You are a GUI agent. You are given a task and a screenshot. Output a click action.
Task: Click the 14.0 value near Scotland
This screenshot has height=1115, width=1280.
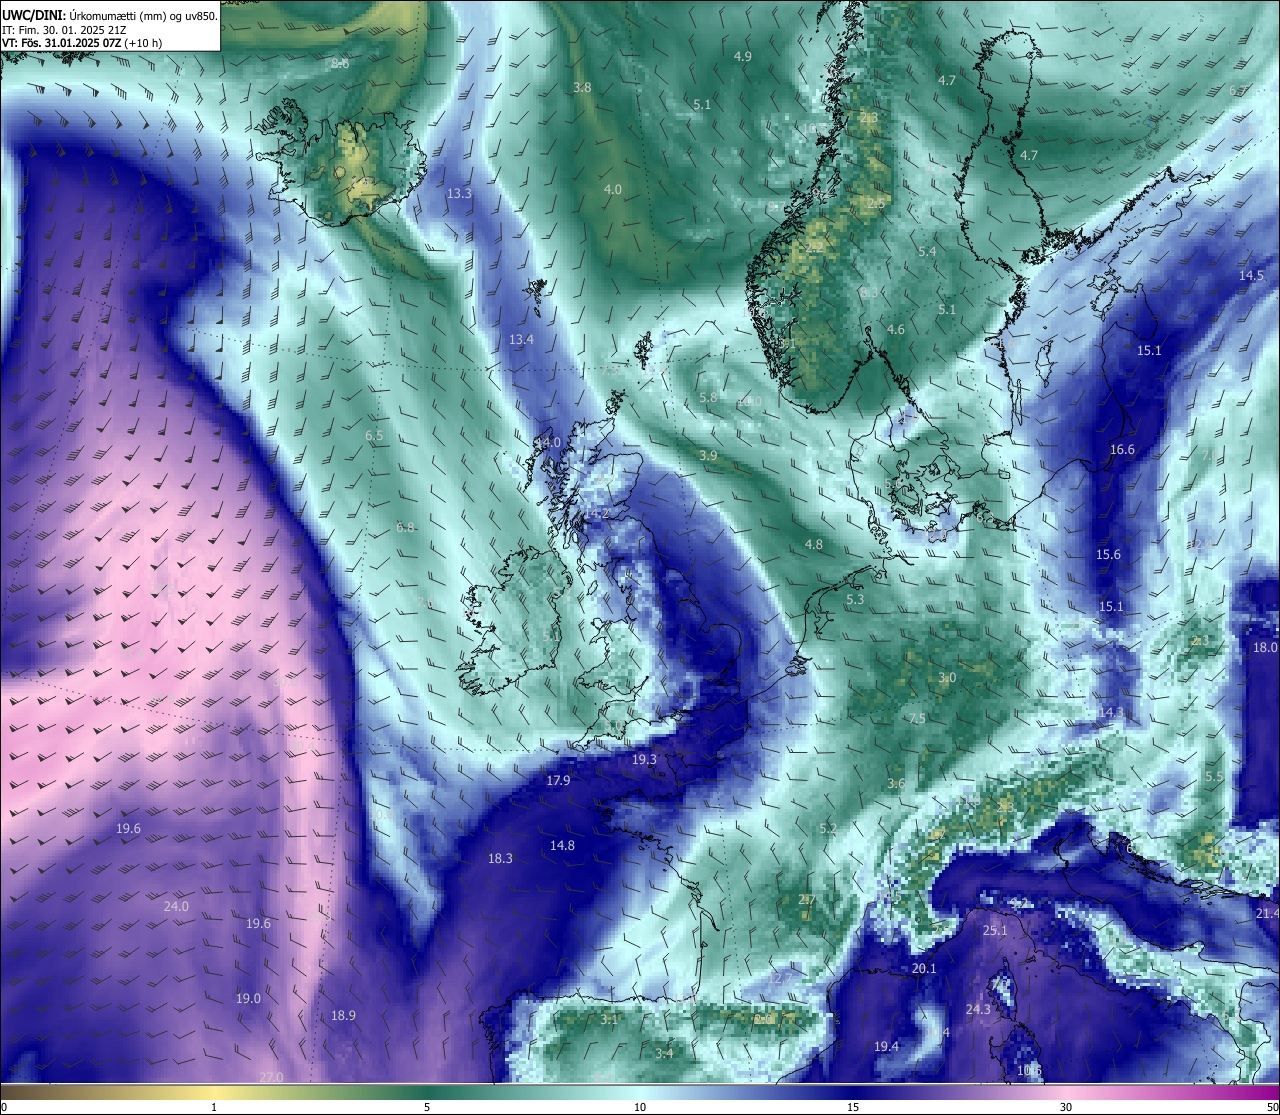pyautogui.click(x=548, y=443)
